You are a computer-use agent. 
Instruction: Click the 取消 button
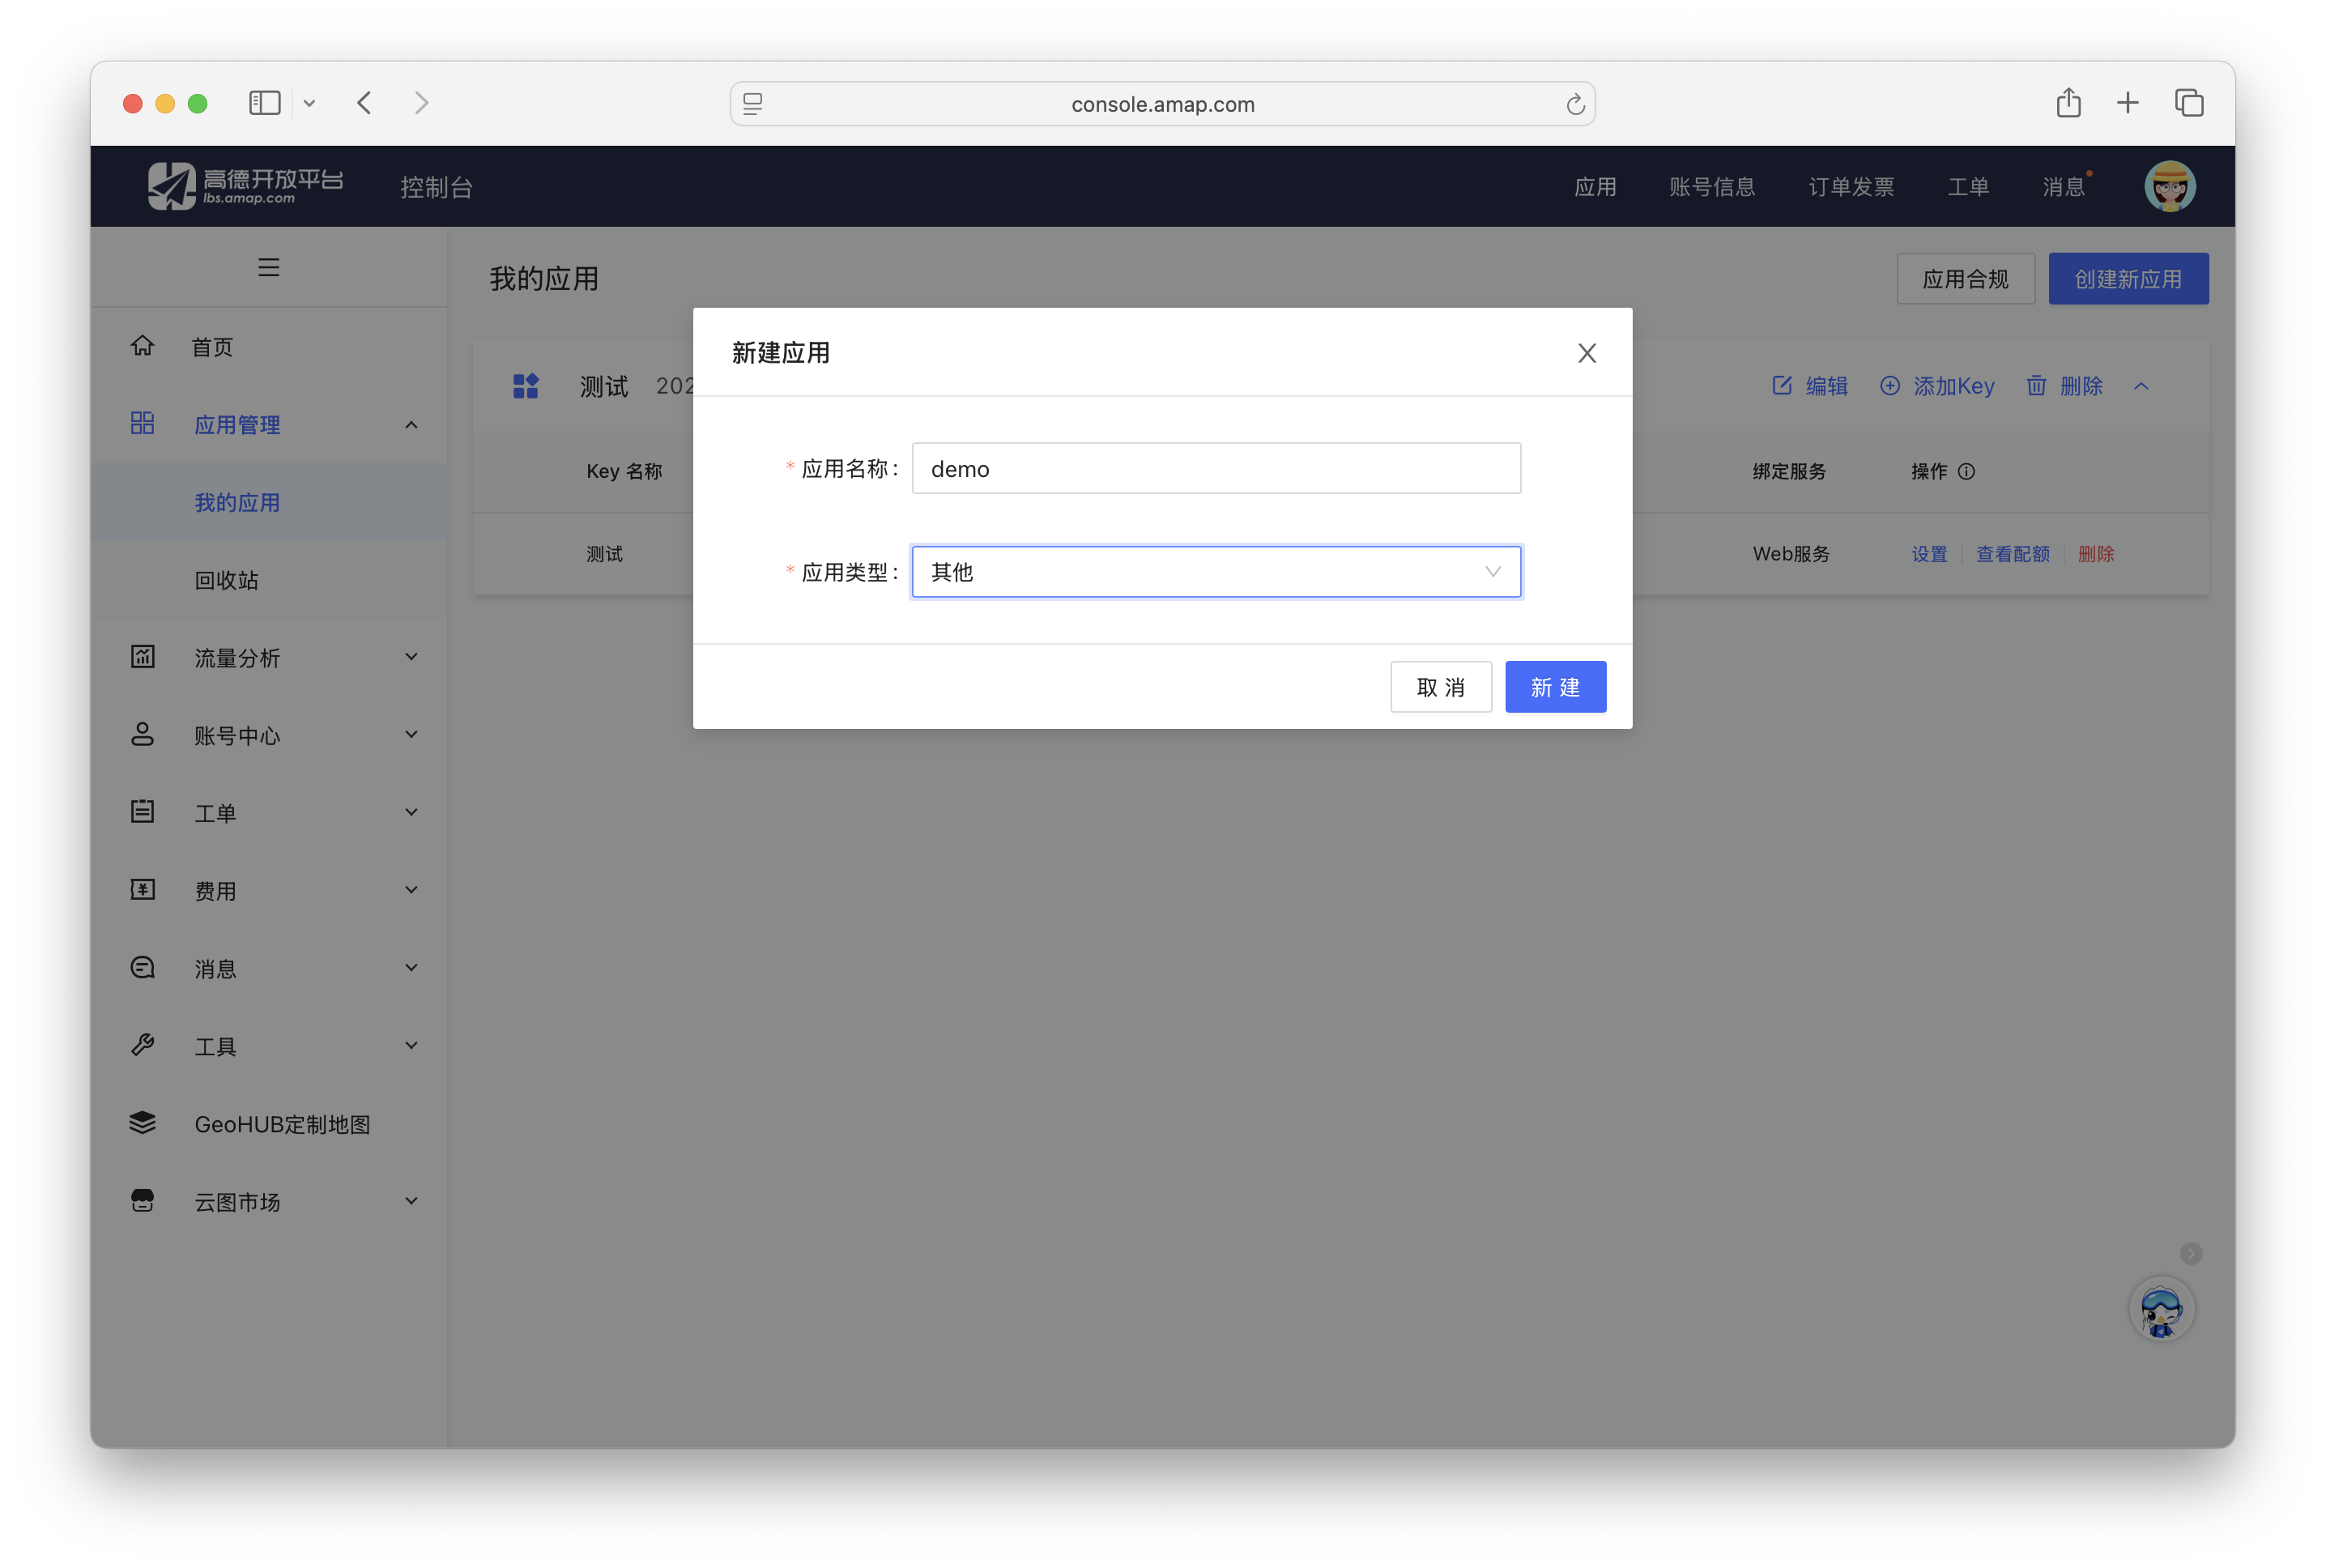[x=1440, y=687]
